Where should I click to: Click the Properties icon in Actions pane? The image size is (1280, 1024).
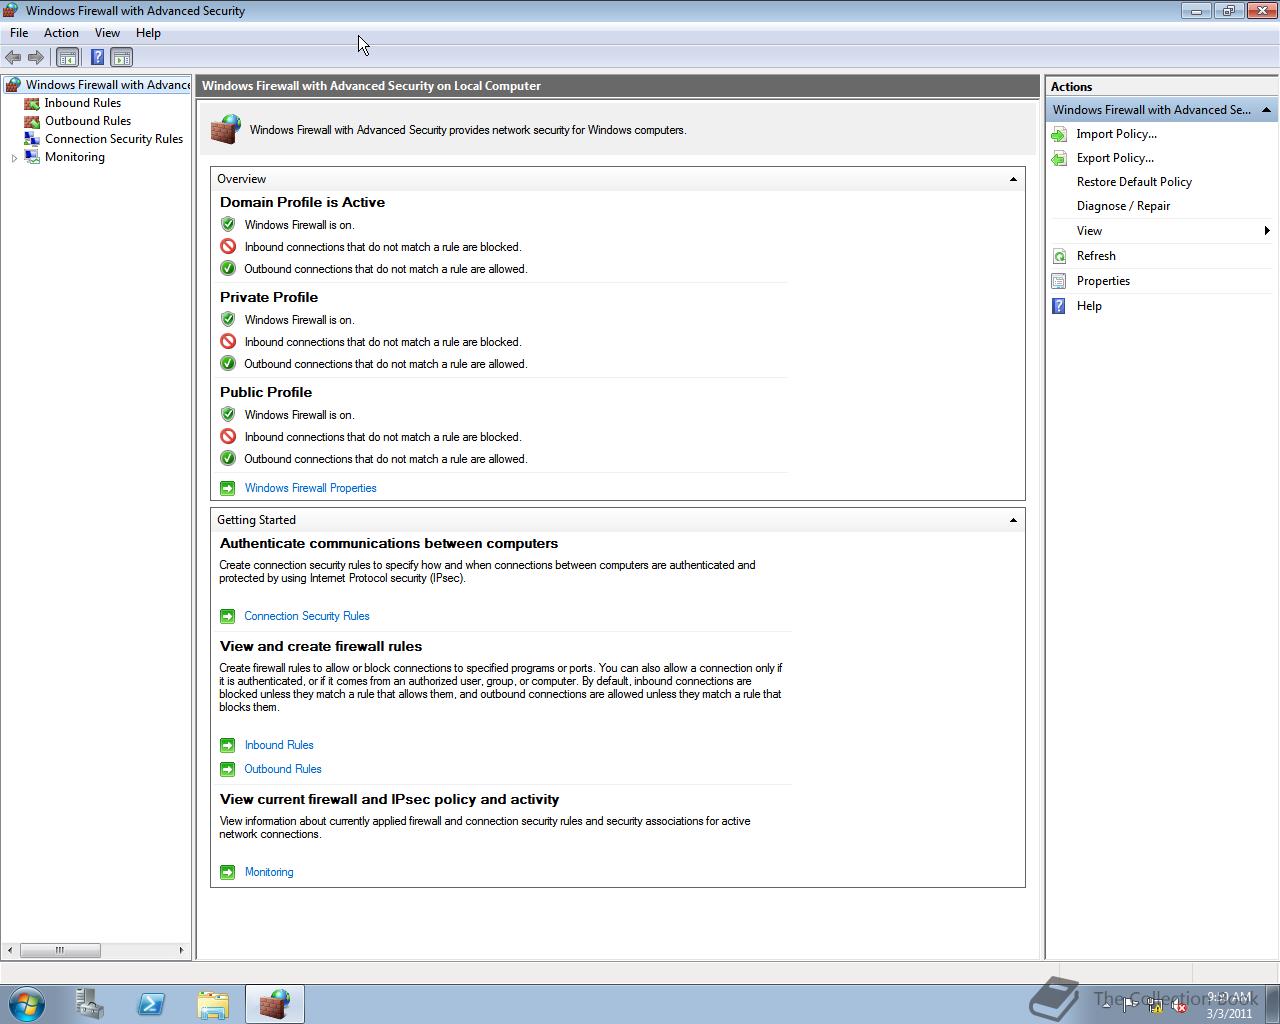tap(1059, 281)
